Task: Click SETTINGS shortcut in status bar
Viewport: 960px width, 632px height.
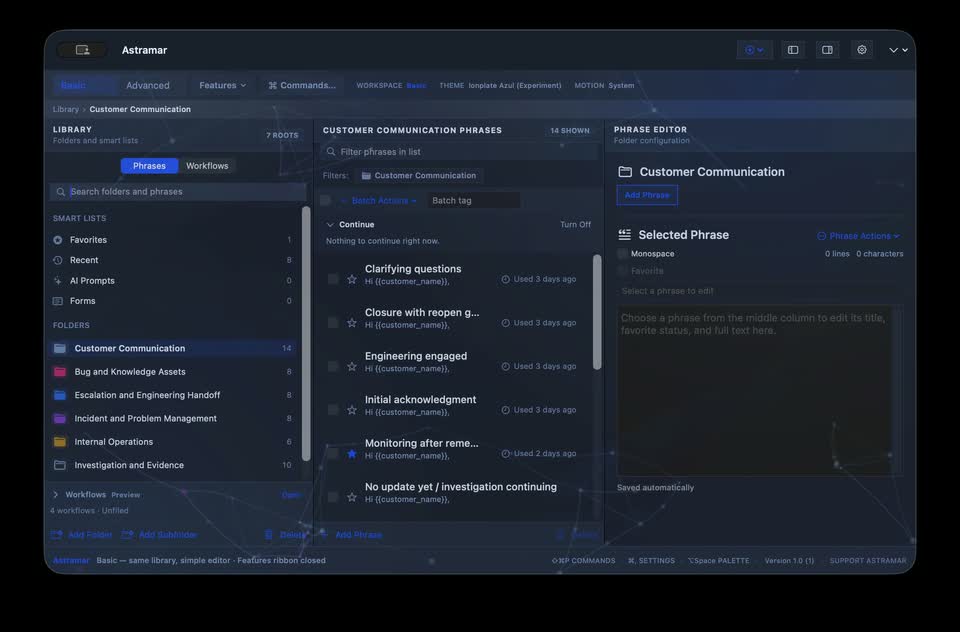Action: click(651, 560)
